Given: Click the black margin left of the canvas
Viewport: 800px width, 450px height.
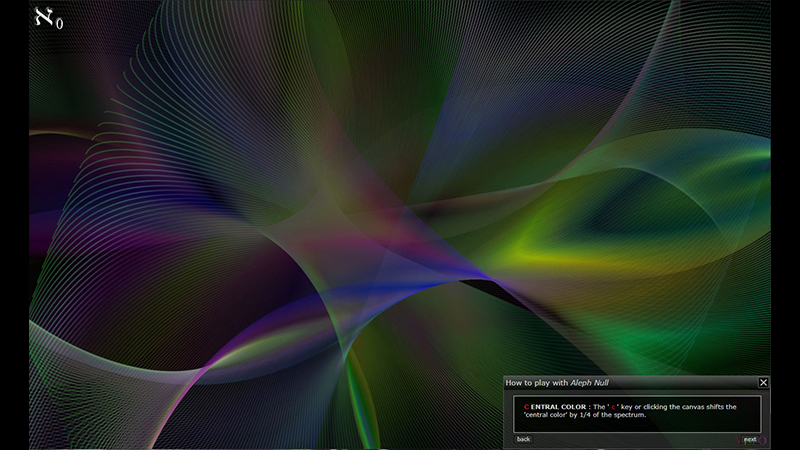Looking at the screenshot, I should click(x=14, y=225).
